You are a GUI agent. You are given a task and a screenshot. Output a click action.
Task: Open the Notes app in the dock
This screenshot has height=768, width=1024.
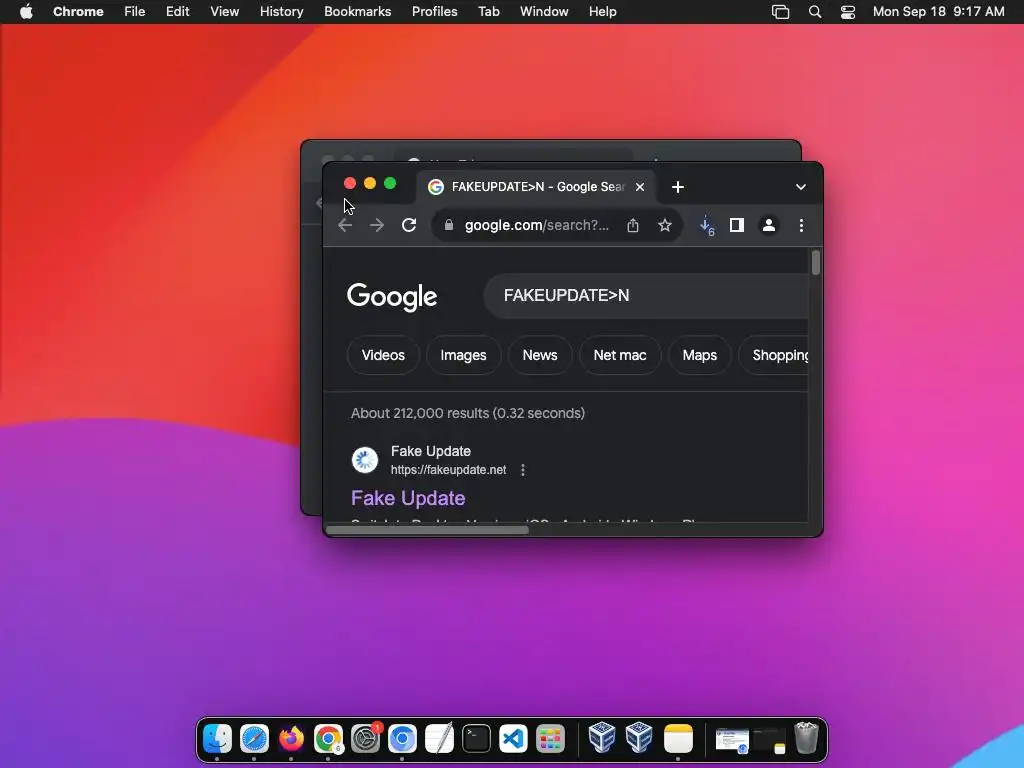[678, 739]
